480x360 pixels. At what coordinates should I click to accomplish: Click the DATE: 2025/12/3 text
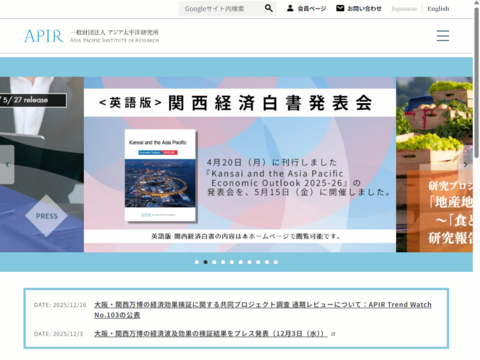click(x=58, y=334)
